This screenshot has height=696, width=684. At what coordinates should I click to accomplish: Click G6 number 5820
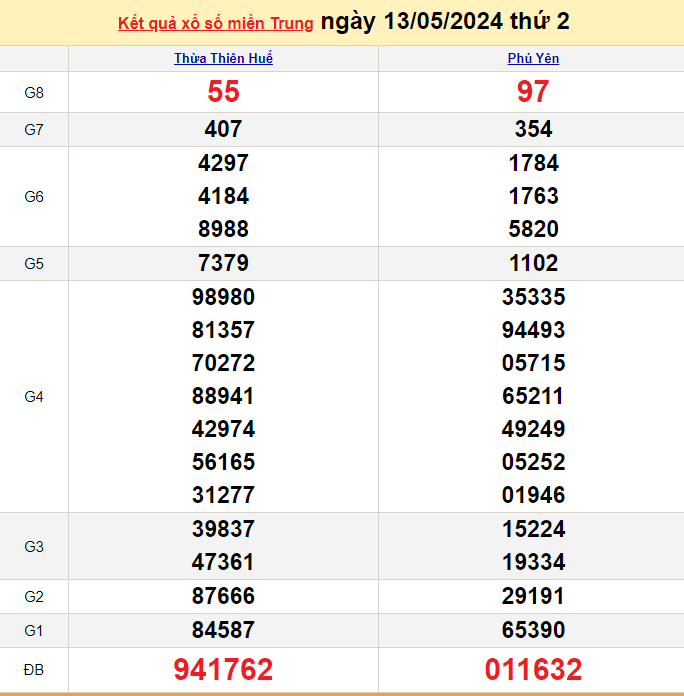click(x=533, y=229)
